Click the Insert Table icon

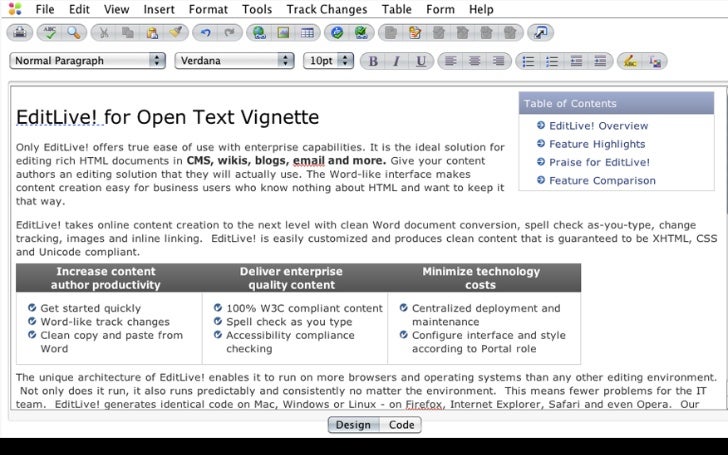[x=307, y=32]
